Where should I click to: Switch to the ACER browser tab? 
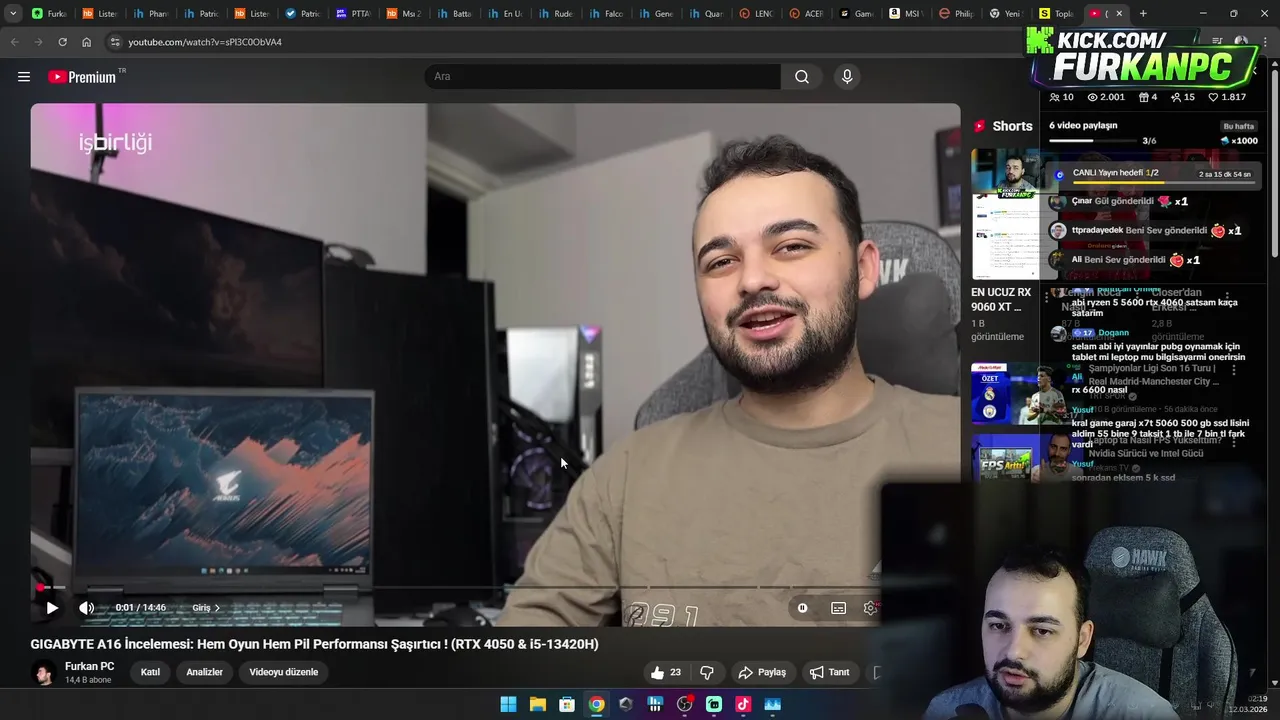point(808,13)
